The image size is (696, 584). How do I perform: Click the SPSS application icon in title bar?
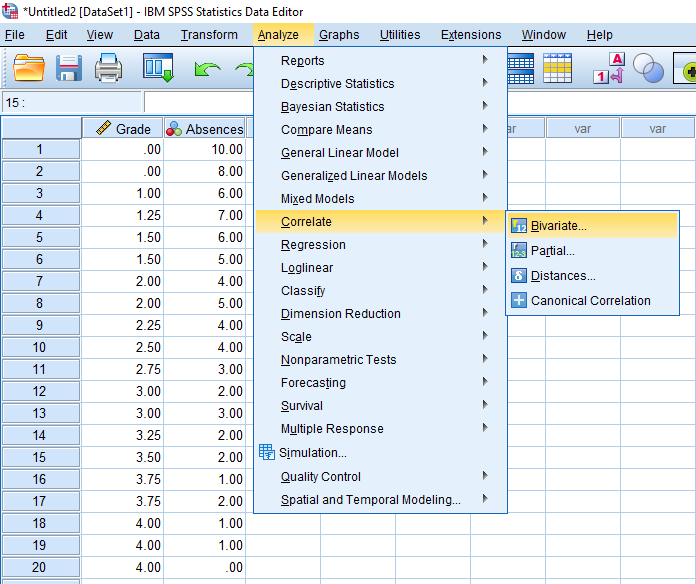pos(10,11)
